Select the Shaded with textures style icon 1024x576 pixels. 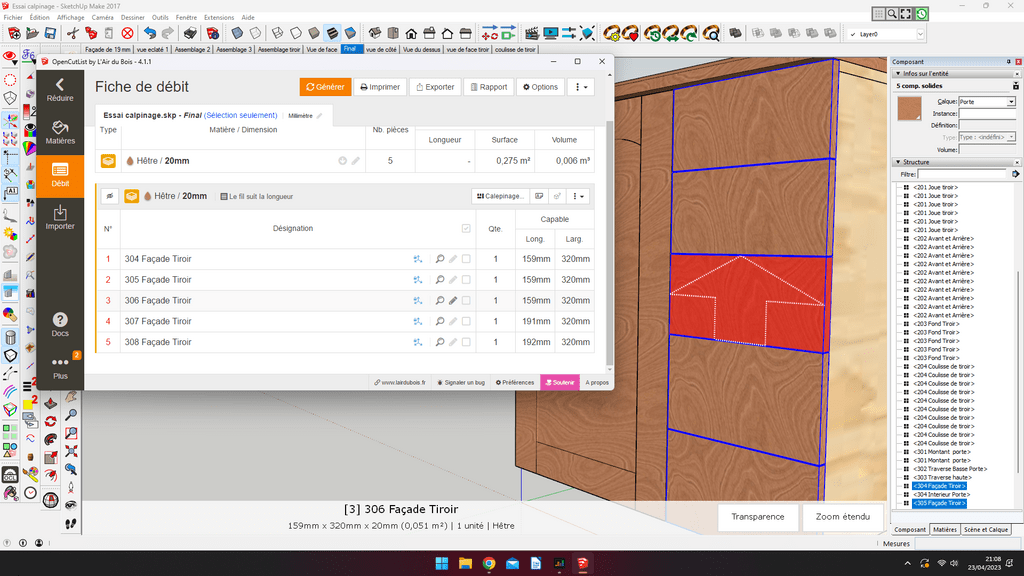(332, 33)
